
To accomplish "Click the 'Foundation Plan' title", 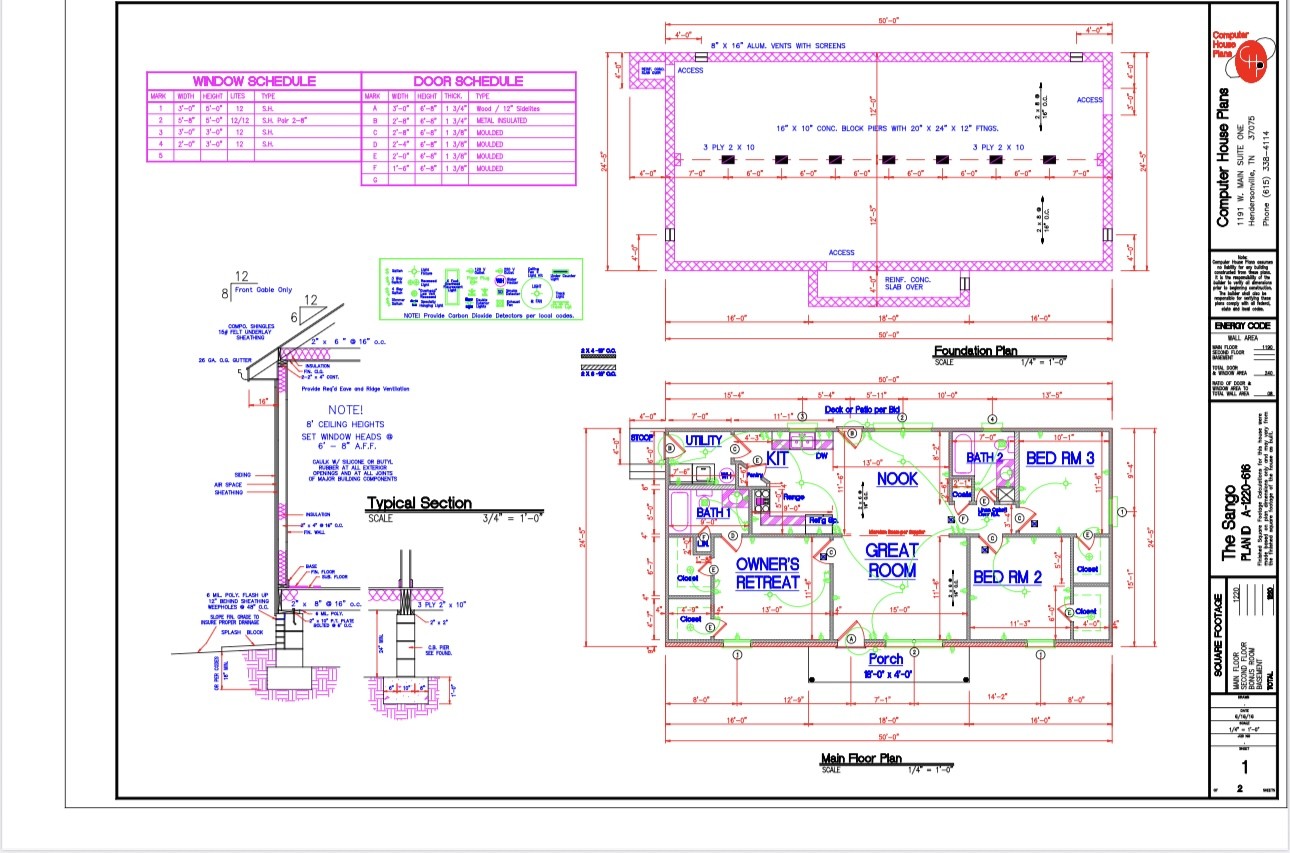I will [976, 350].
